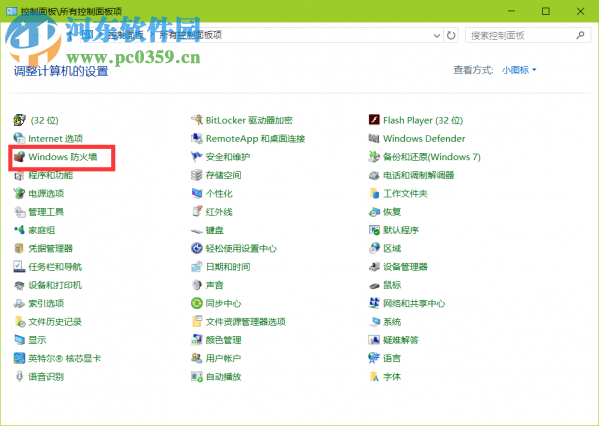Open 用户帐户 link

click(x=223, y=358)
